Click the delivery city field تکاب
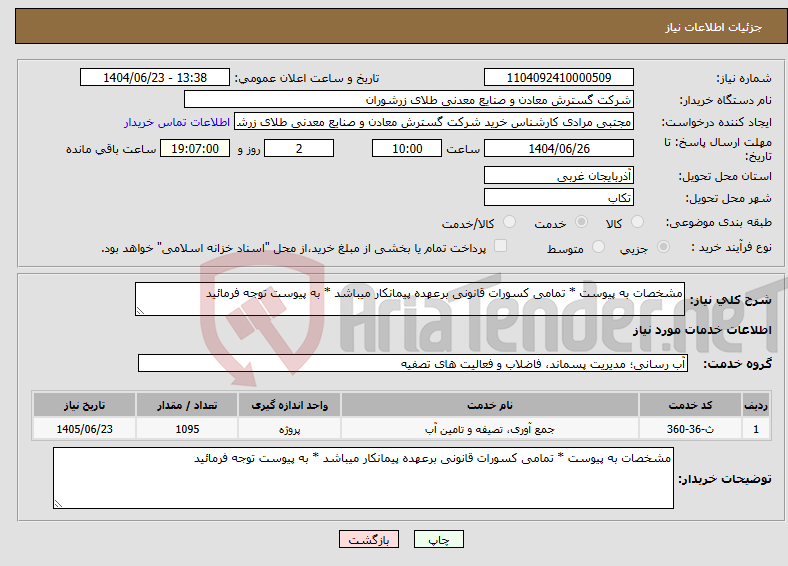The height and width of the screenshot is (566, 788). tap(558, 197)
